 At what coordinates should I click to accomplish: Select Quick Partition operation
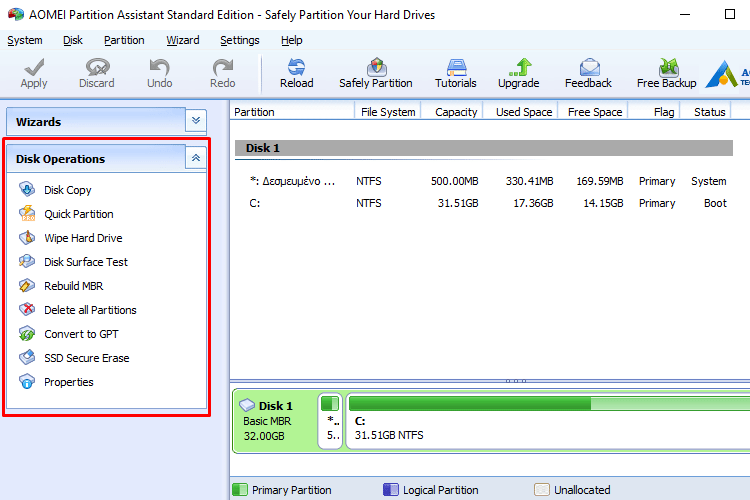pos(79,214)
